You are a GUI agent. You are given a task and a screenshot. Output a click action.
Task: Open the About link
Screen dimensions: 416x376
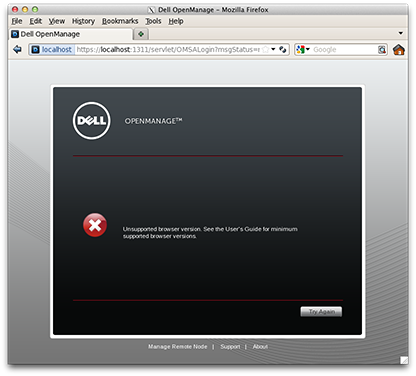tap(260, 347)
